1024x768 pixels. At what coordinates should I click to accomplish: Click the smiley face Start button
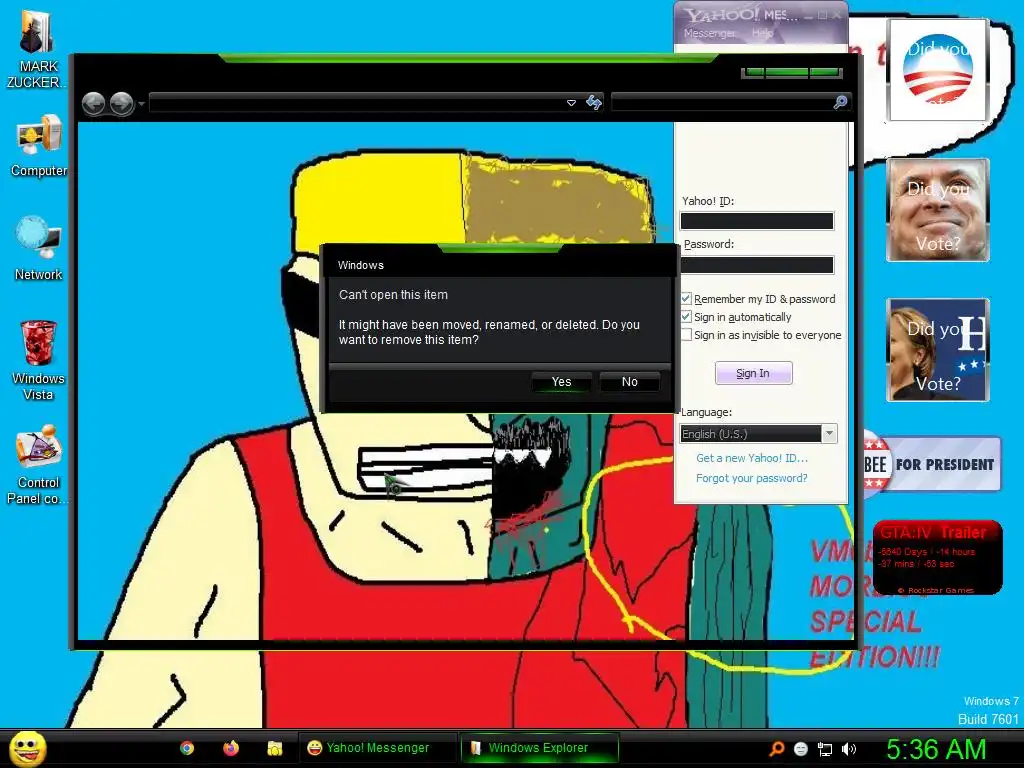27,748
